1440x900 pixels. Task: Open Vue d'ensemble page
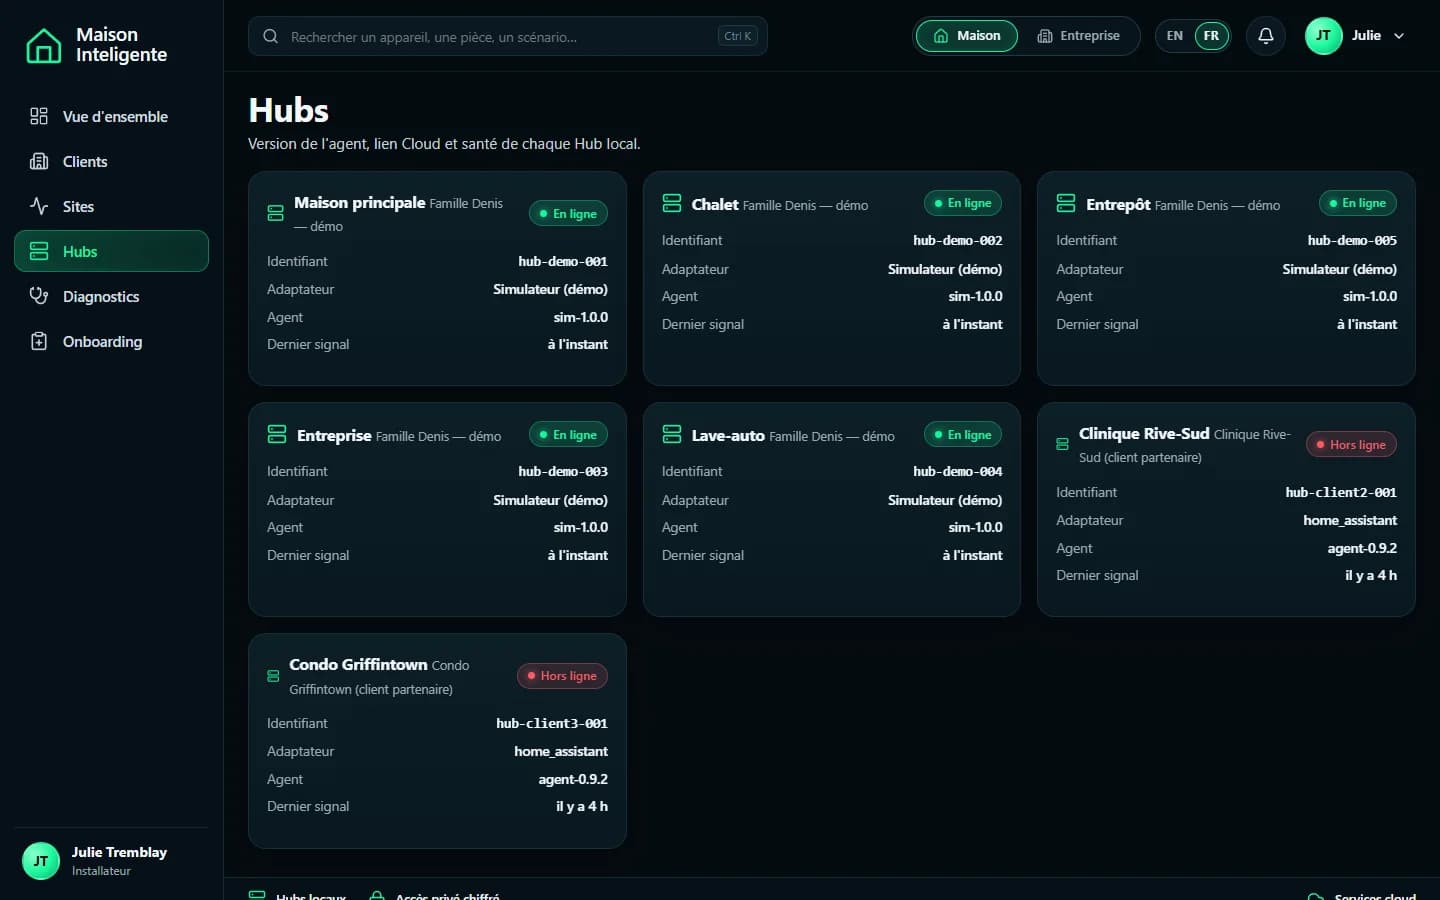(111, 116)
